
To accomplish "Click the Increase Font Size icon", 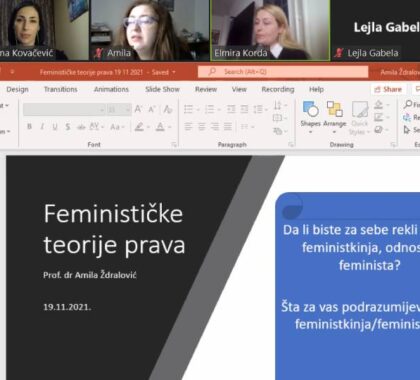I will 138,109.
